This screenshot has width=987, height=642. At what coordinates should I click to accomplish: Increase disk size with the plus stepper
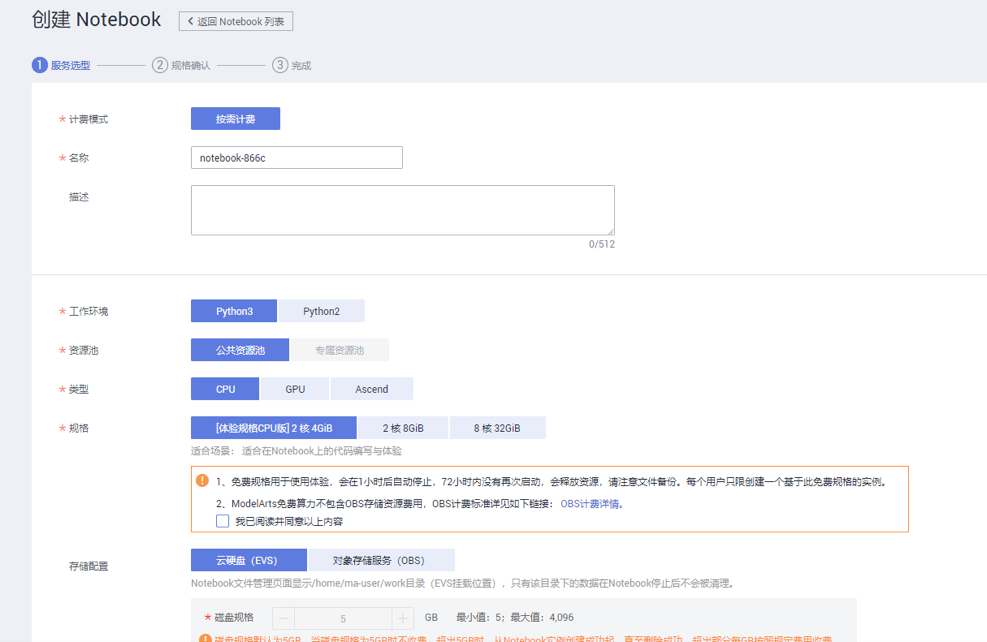tap(400, 617)
